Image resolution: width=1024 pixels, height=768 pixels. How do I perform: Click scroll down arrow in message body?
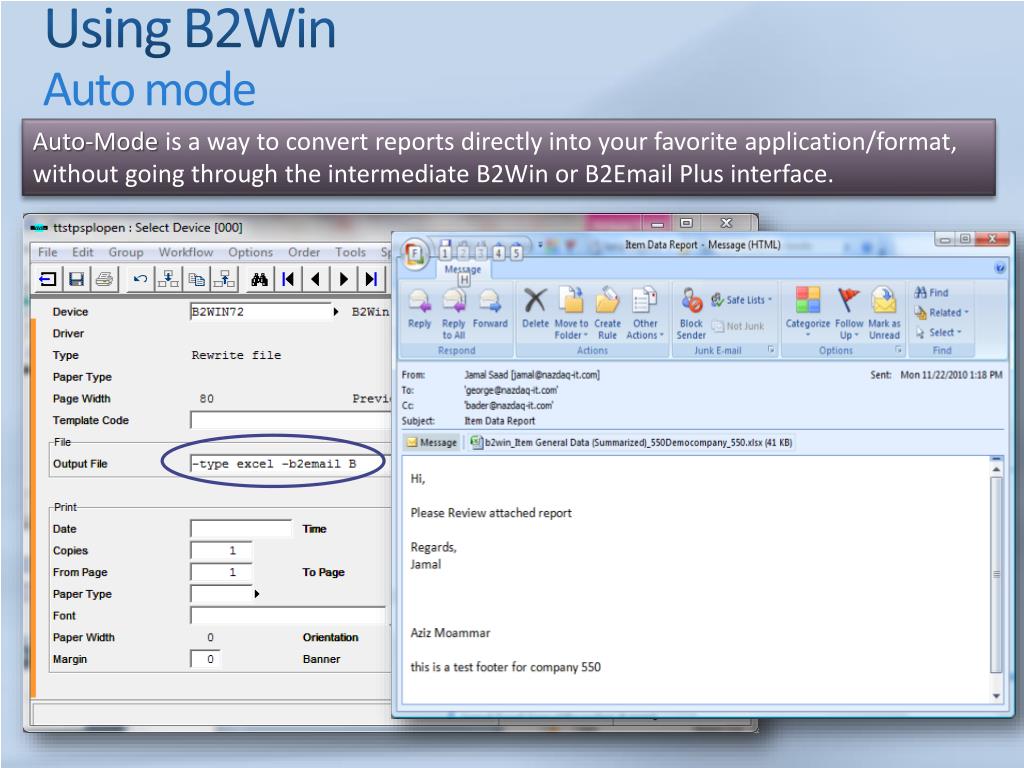(996, 696)
